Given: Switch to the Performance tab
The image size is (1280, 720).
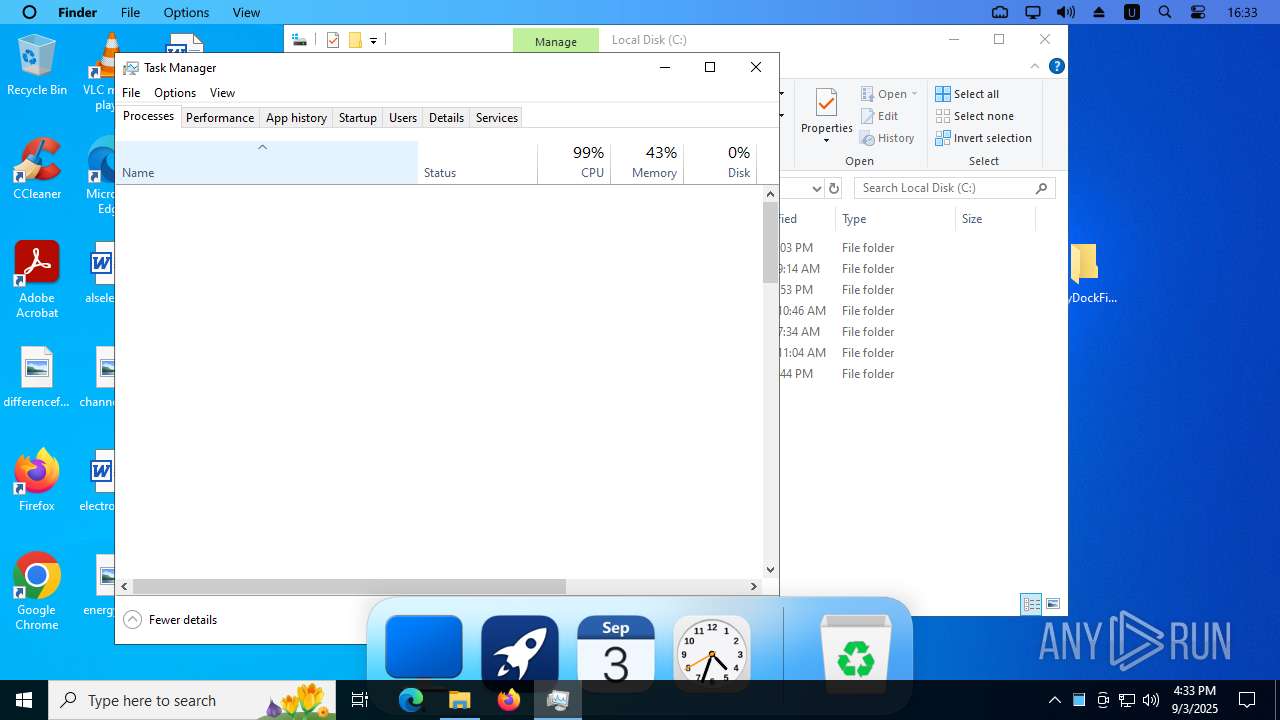Looking at the screenshot, I should pyautogui.click(x=220, y=117).
